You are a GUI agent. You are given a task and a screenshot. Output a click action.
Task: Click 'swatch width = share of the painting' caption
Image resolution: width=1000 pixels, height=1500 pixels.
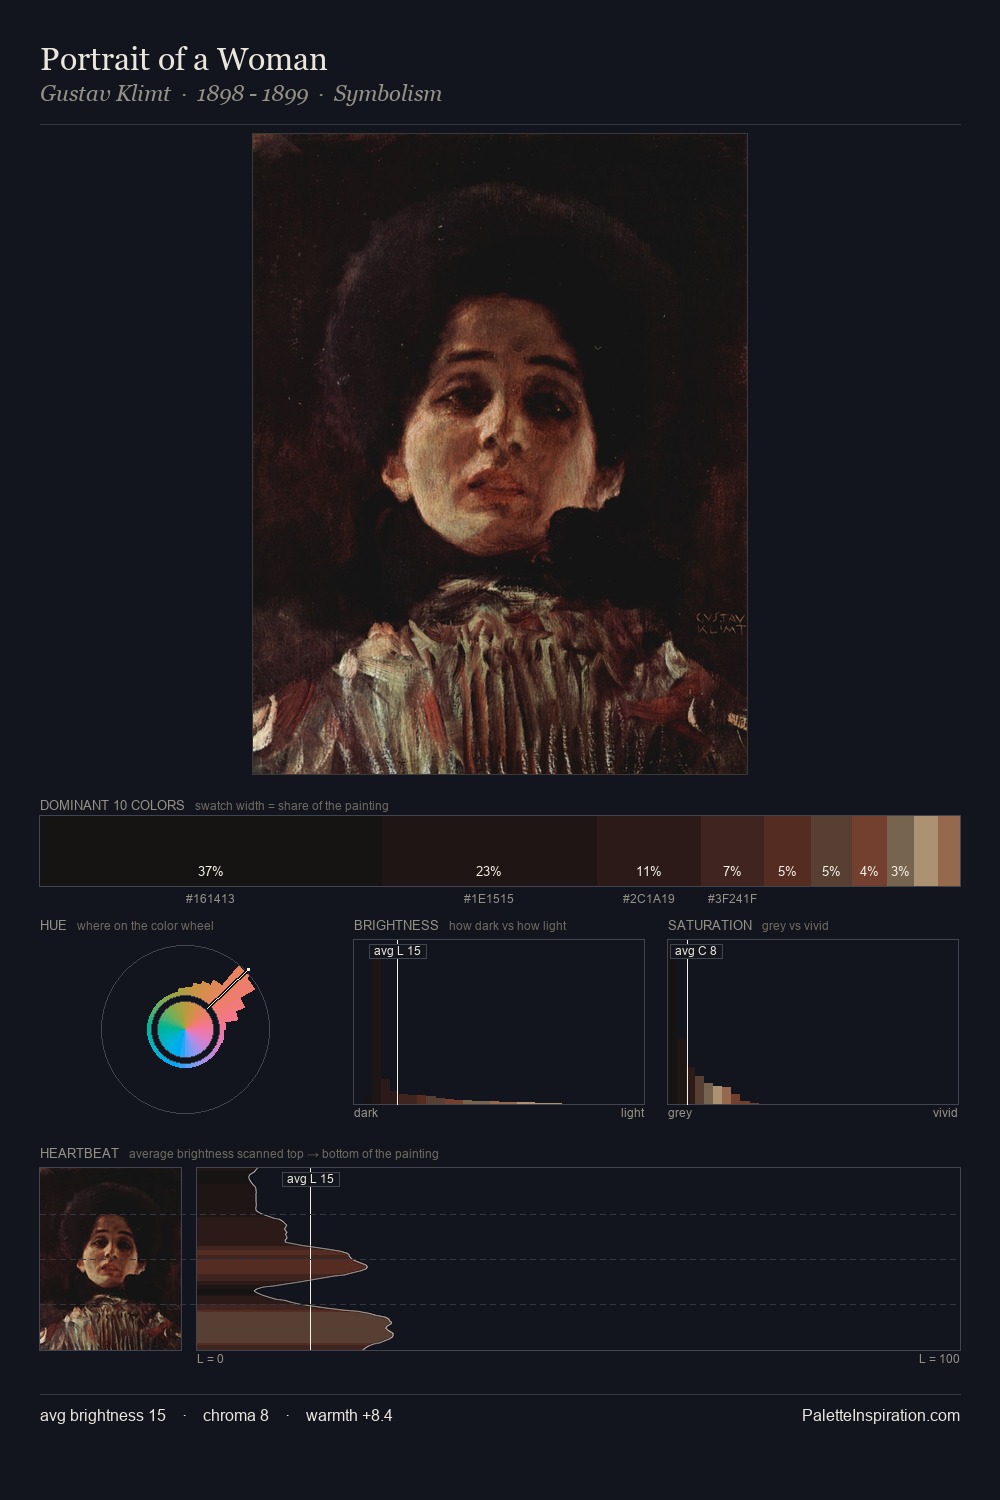[x=292, y=806]
